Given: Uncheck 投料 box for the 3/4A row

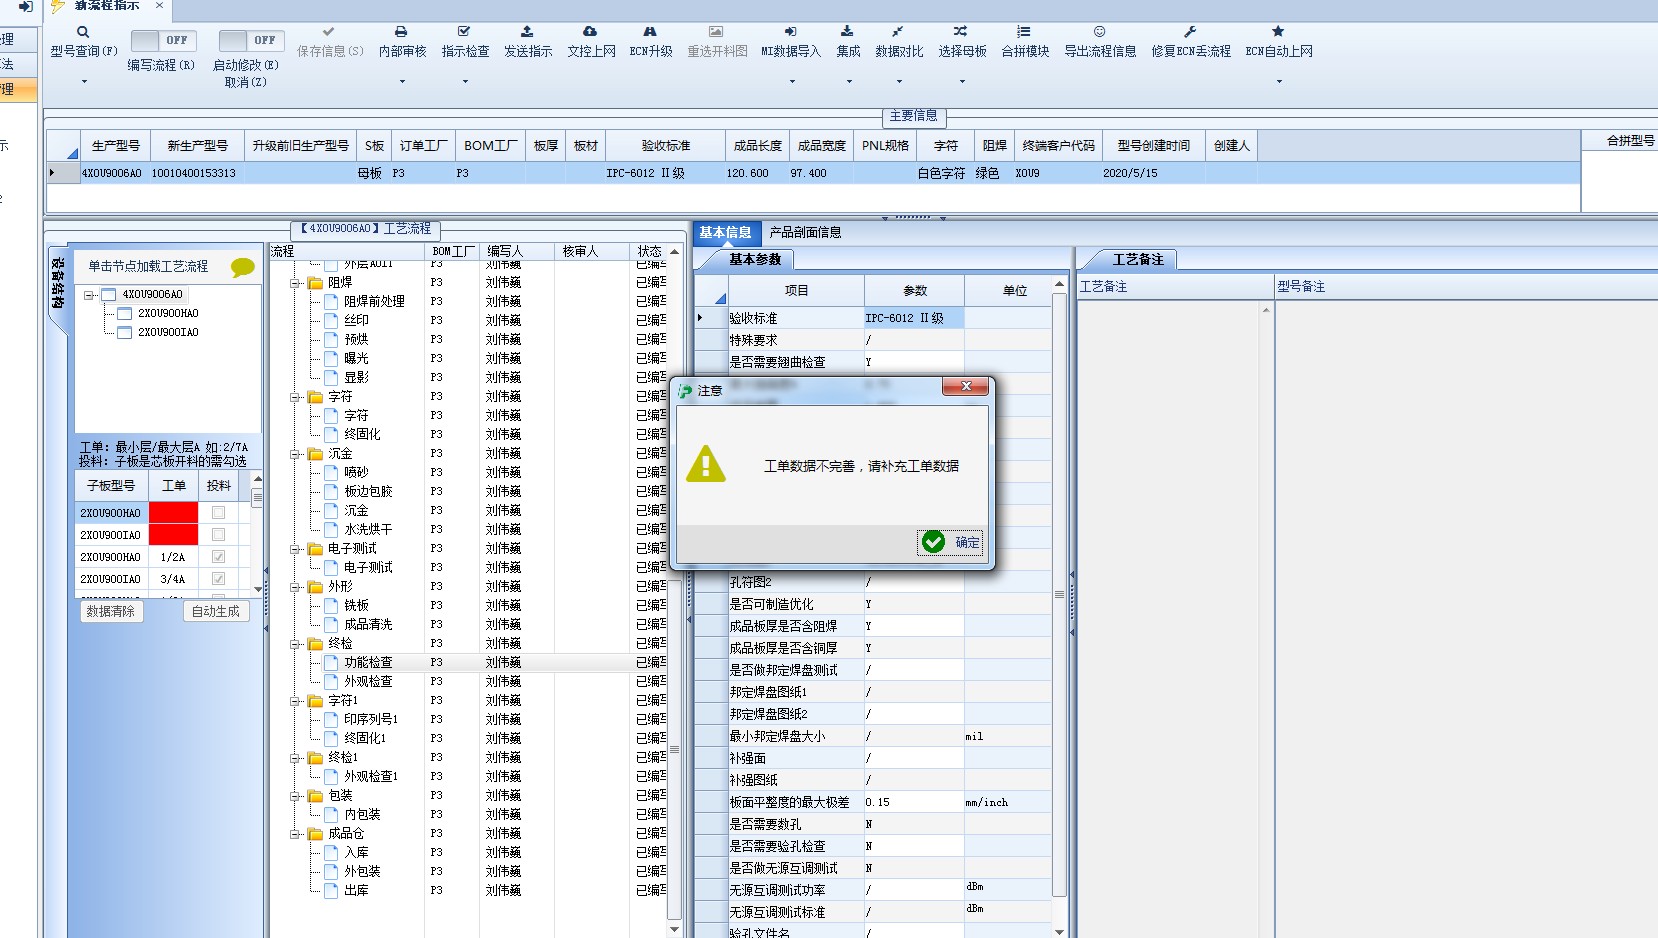Looking at the screenshot, I should coord(218,579).
